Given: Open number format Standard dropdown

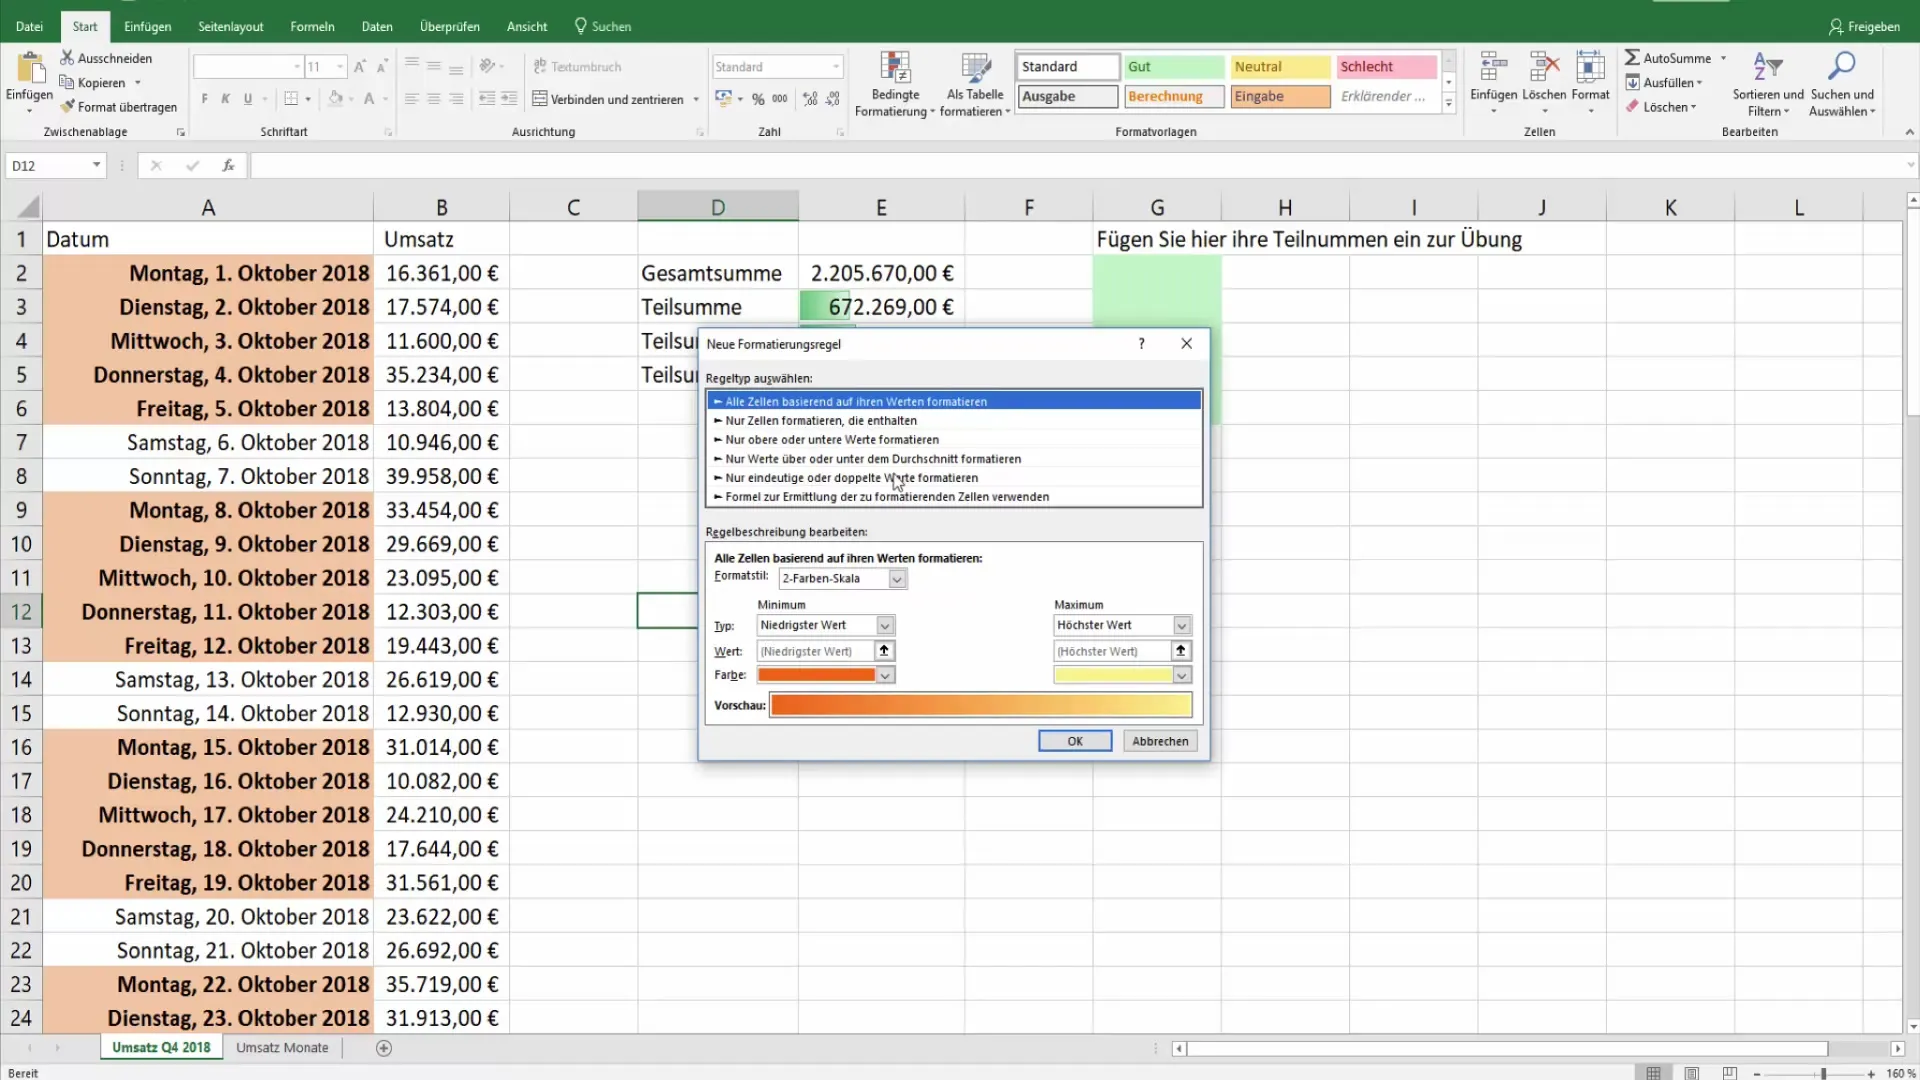Looking at the screenshot, I should tap(836, 66).
